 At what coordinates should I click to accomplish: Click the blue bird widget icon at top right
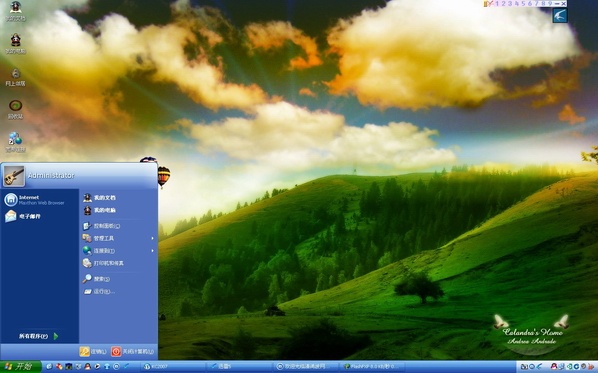tap(560, 16)
